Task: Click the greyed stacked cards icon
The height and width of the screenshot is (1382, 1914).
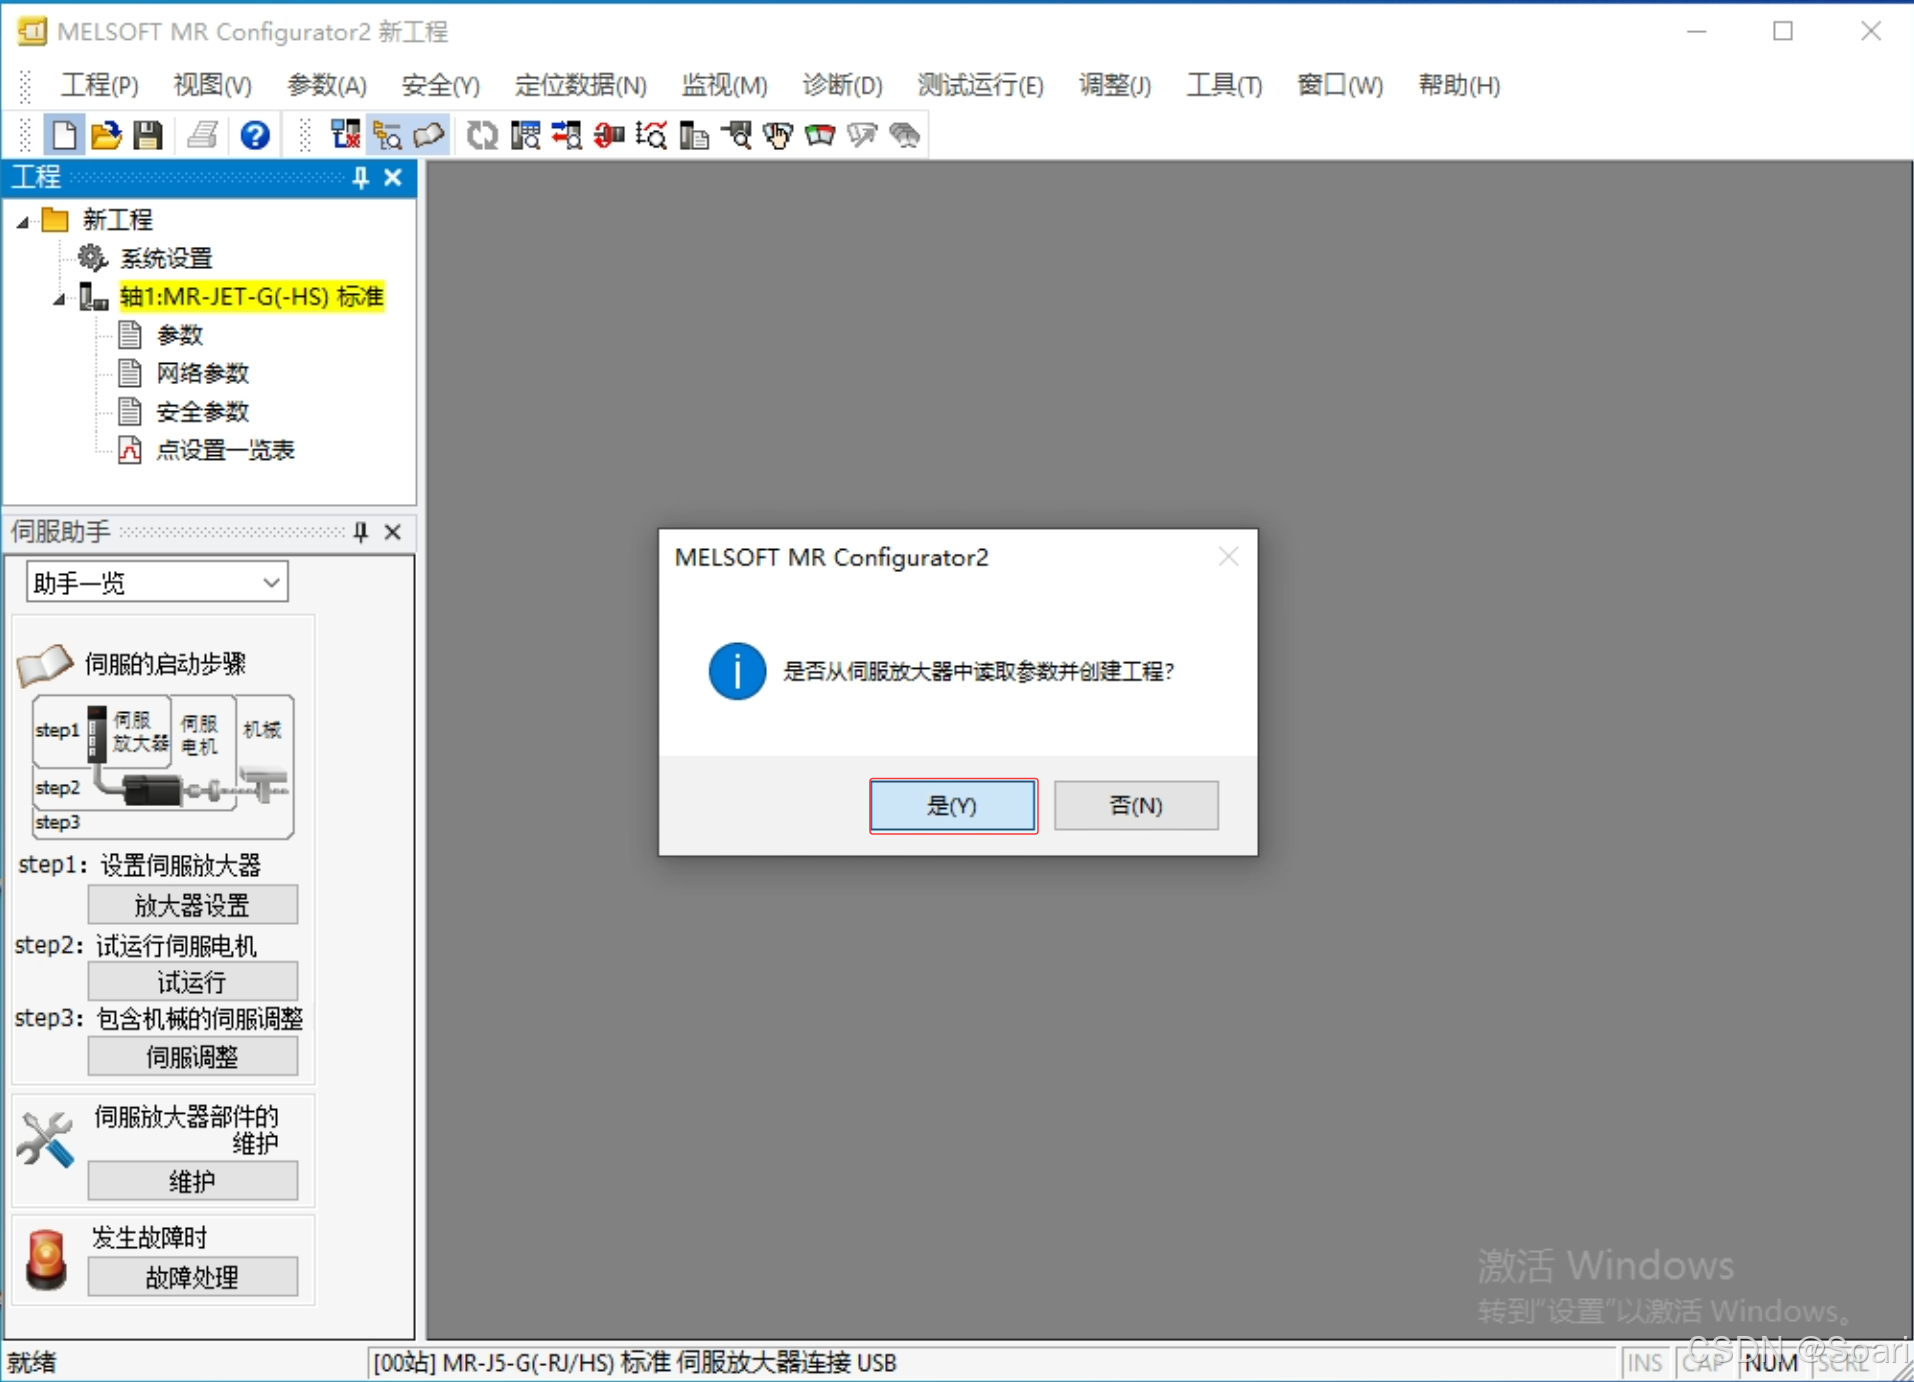Action: (x=904, y=135)
